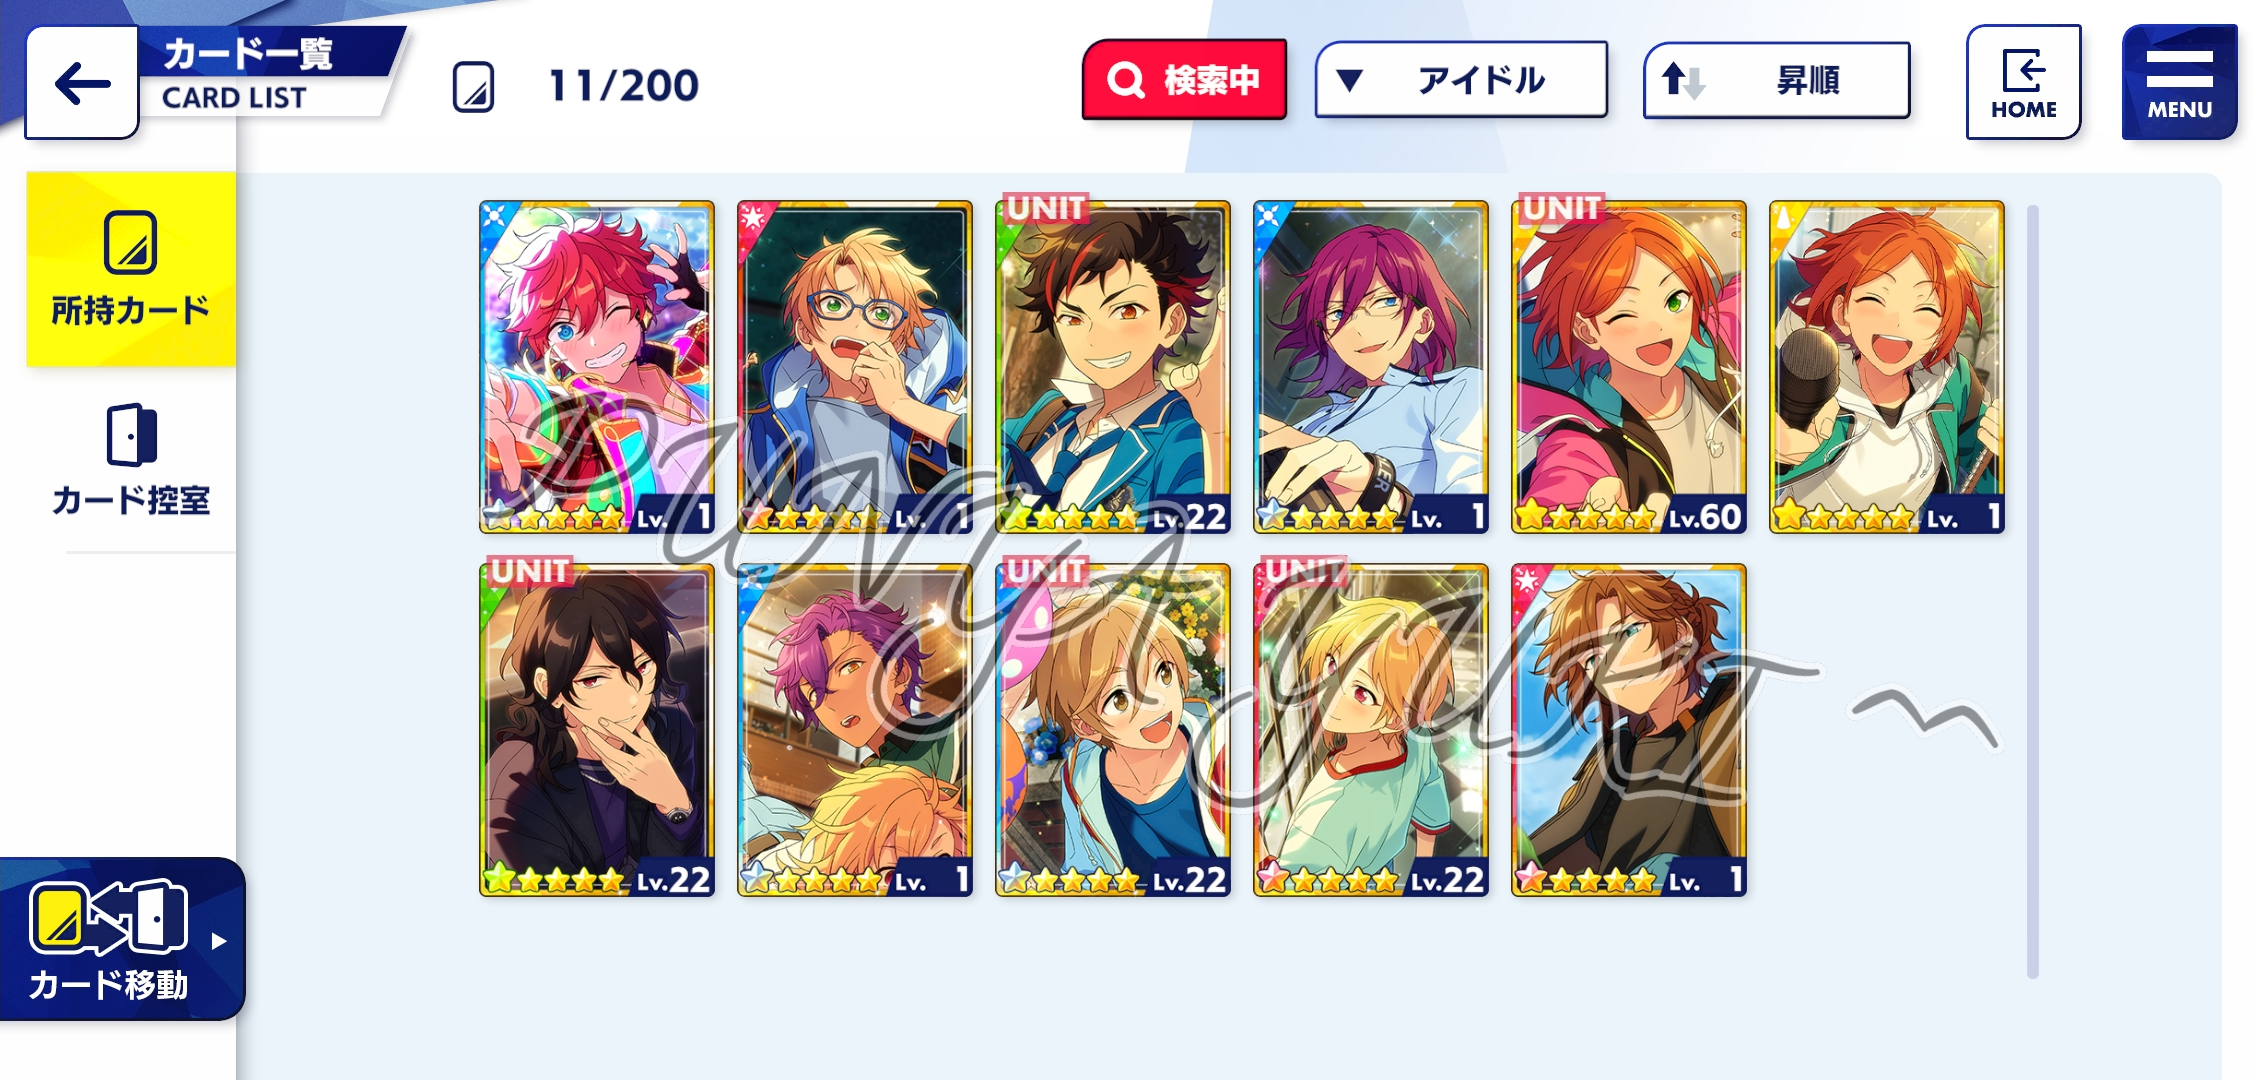Image resolution: width=2256 pixels, height=1080 pixels.
Task: Tap the back arrow button
Action: (x=82, y=83)
